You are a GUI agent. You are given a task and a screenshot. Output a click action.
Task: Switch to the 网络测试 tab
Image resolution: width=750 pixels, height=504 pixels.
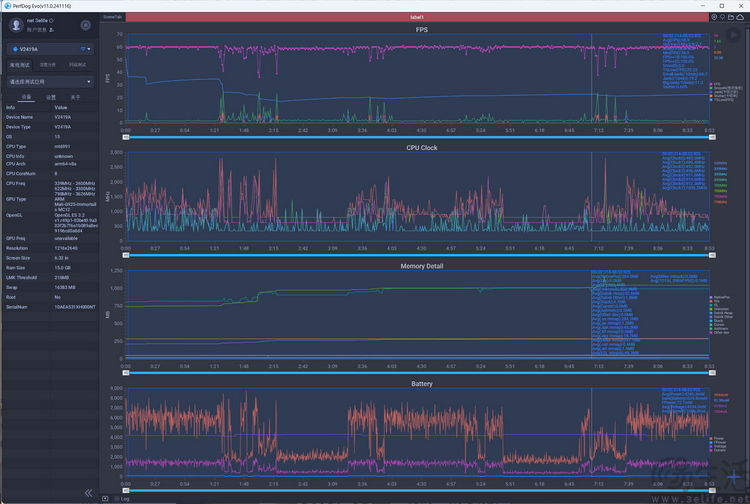coord(77,65)
